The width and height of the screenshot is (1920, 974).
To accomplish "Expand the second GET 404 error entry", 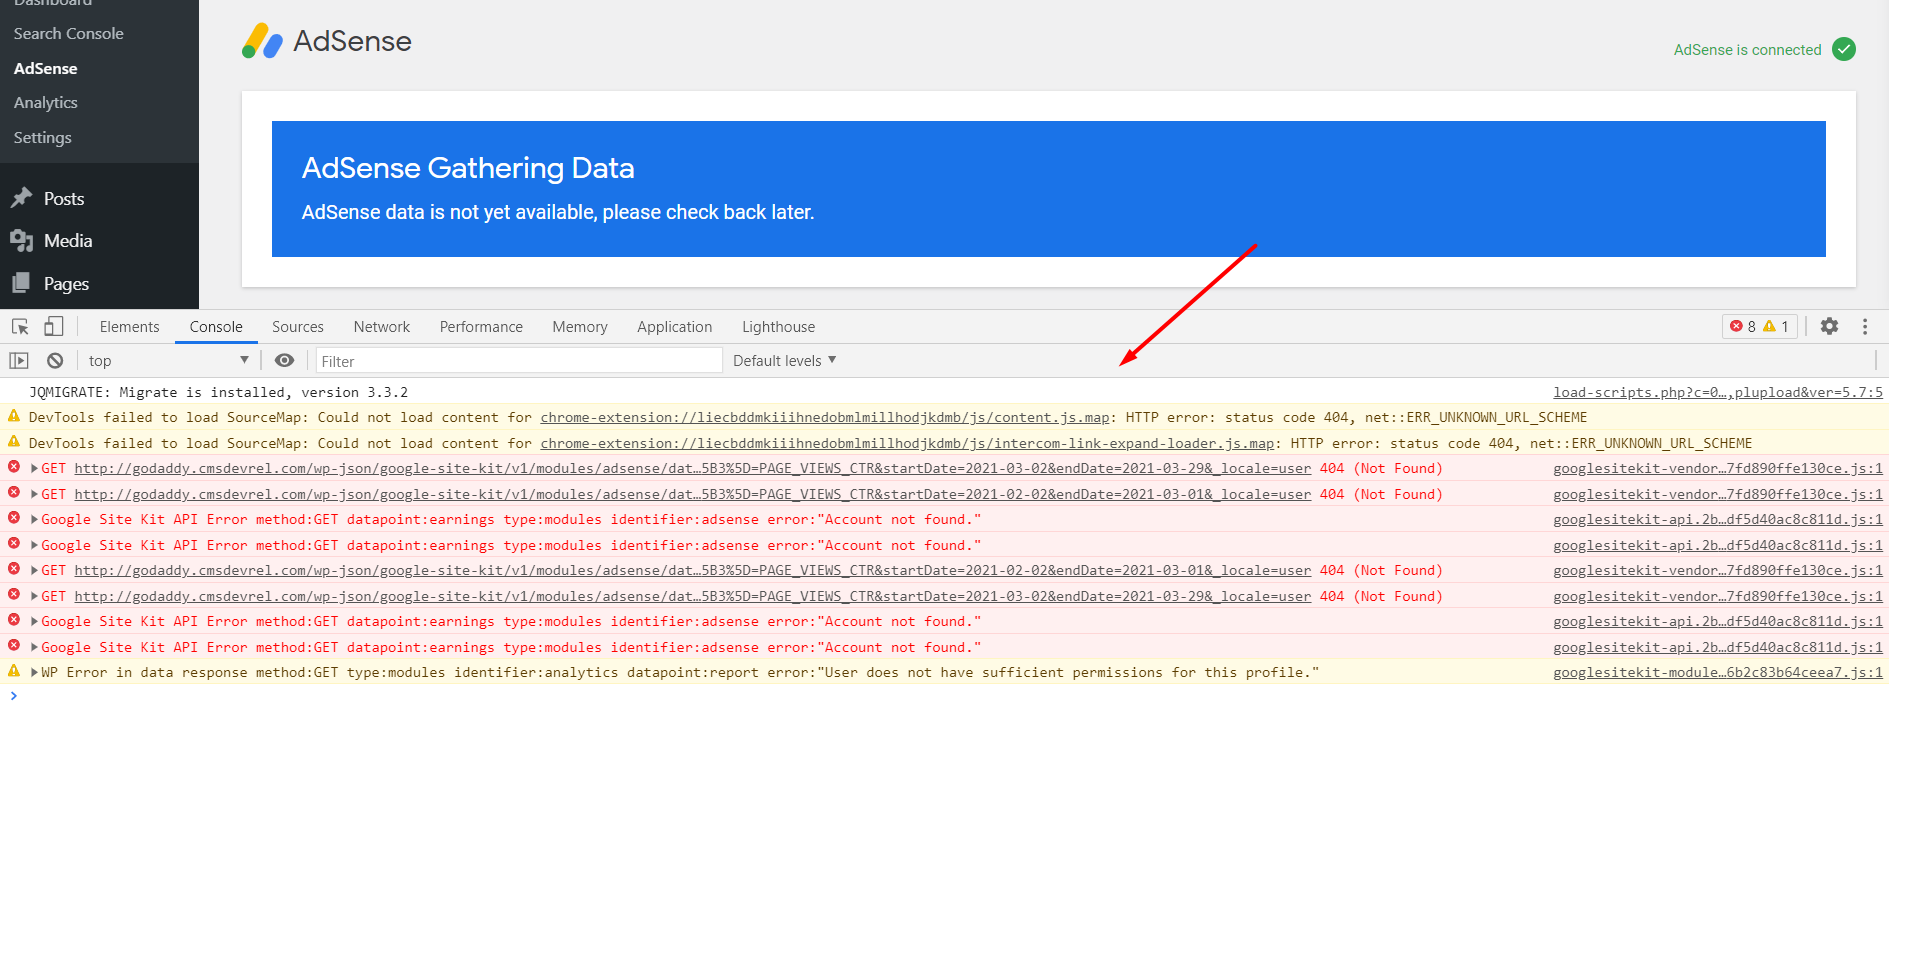I will [35, 494].
